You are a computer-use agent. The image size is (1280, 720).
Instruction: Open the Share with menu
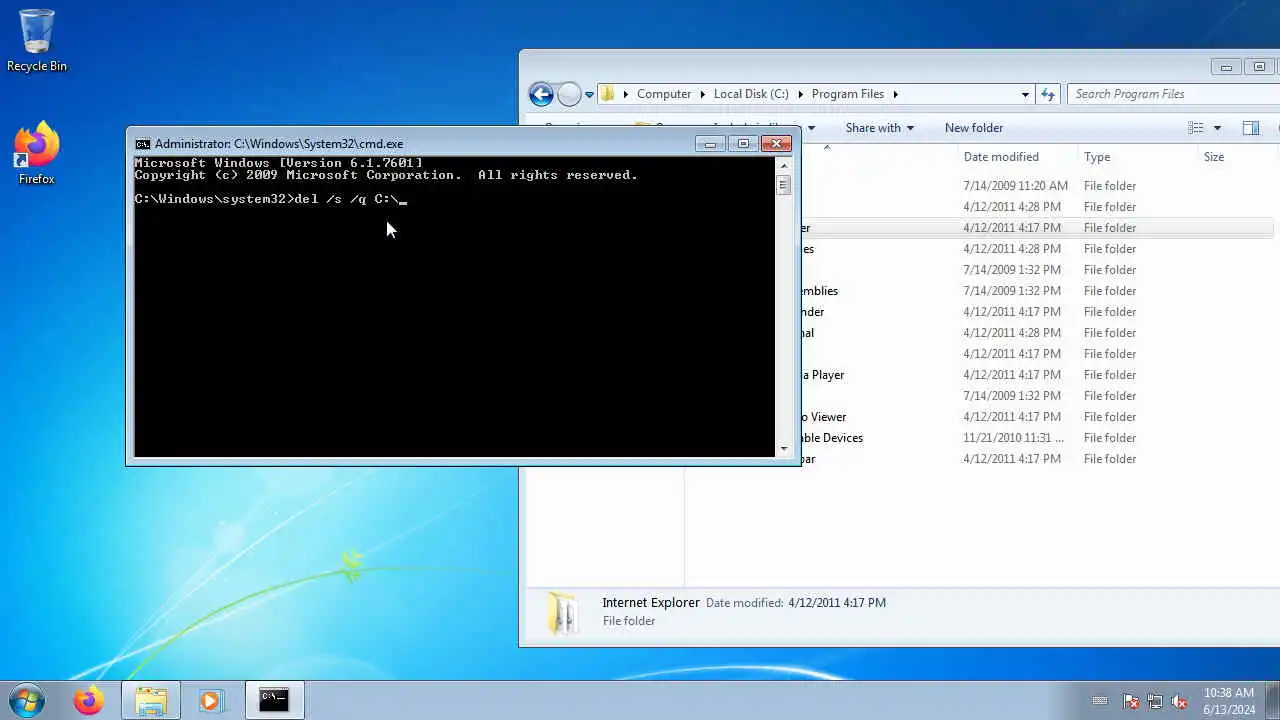pyautogui.click(x=879, y=128)
